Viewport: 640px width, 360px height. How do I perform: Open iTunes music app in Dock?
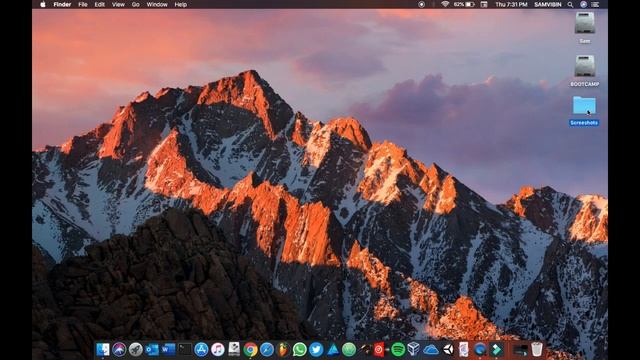point(218,349)
